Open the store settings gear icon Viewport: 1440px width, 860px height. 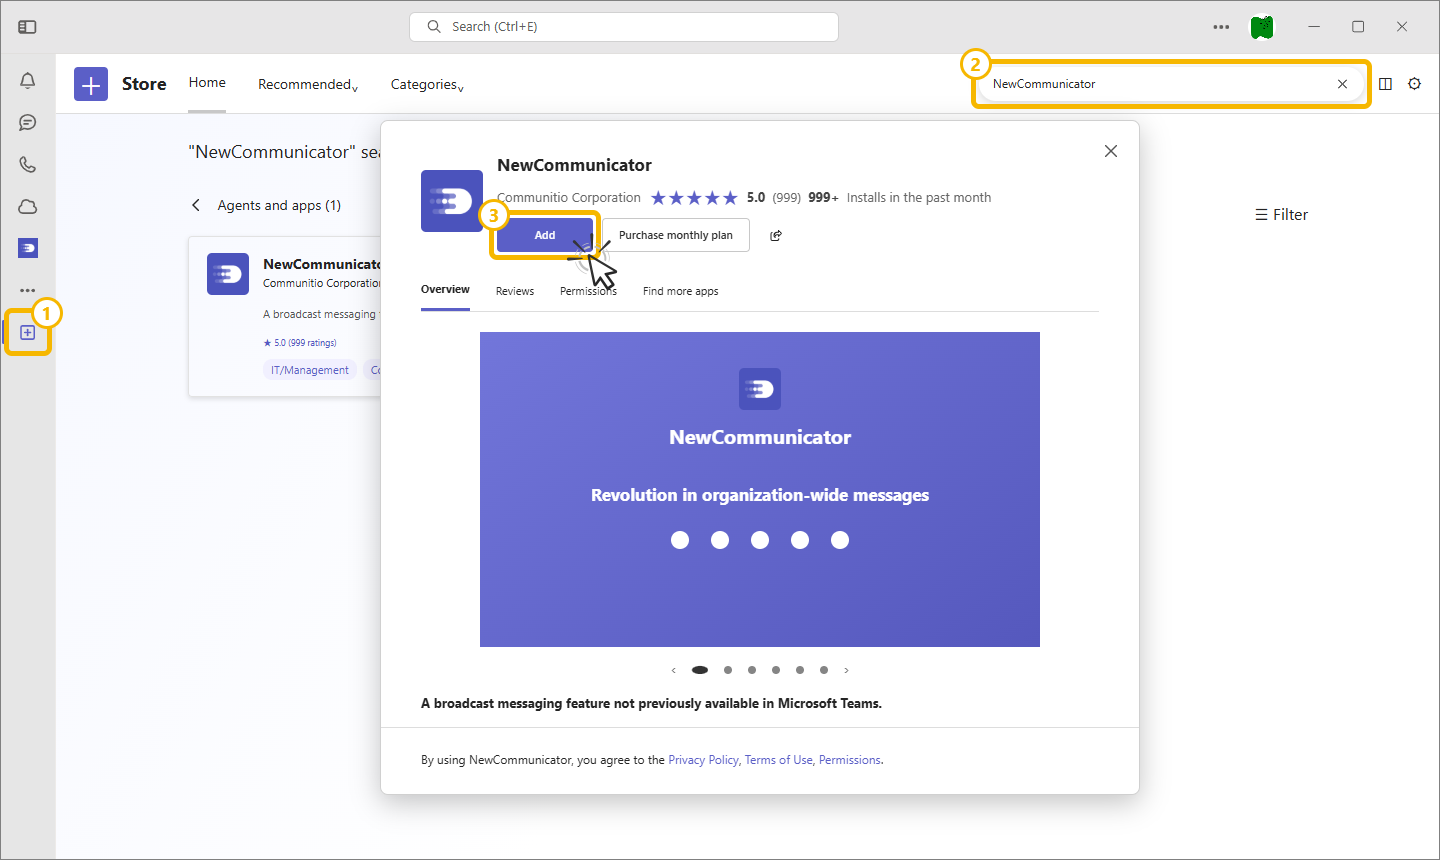1414,84
